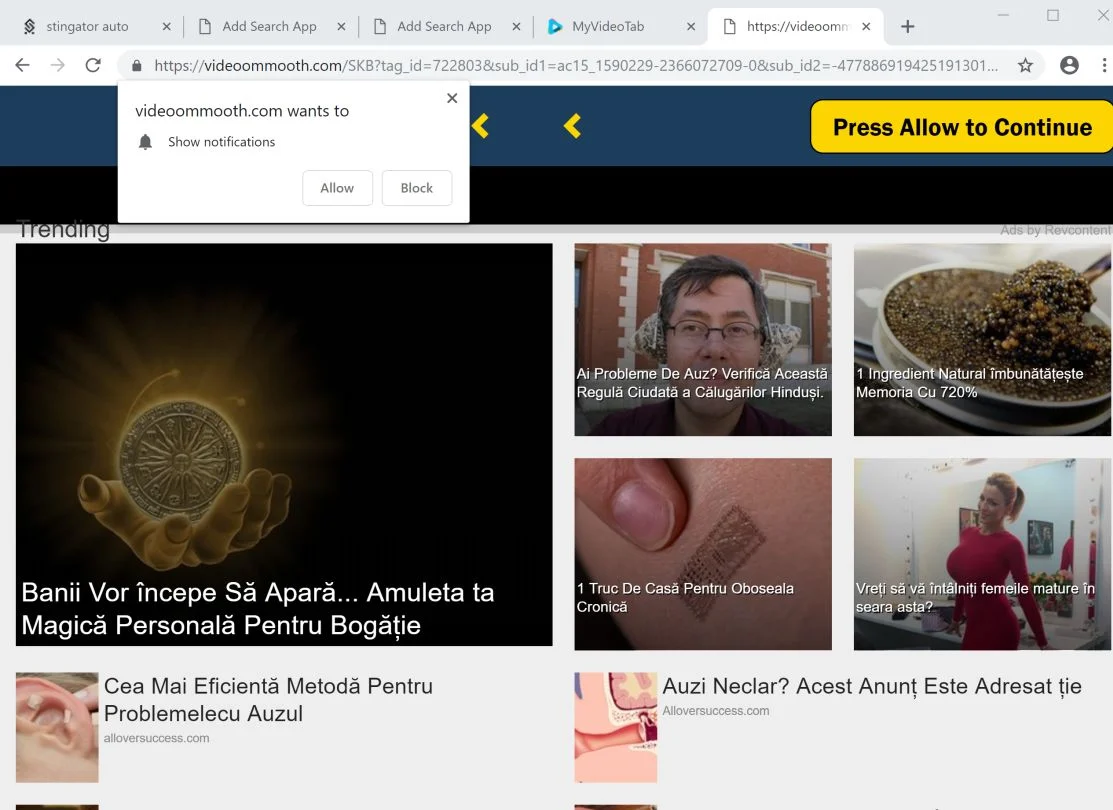Close the stingator auto tab
This screenshot has height=810, width=1113.
[166, 27]
